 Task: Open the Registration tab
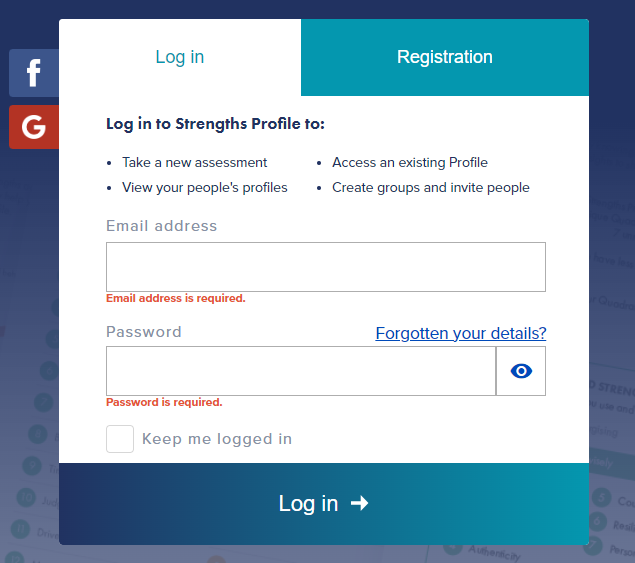[445, 57]
